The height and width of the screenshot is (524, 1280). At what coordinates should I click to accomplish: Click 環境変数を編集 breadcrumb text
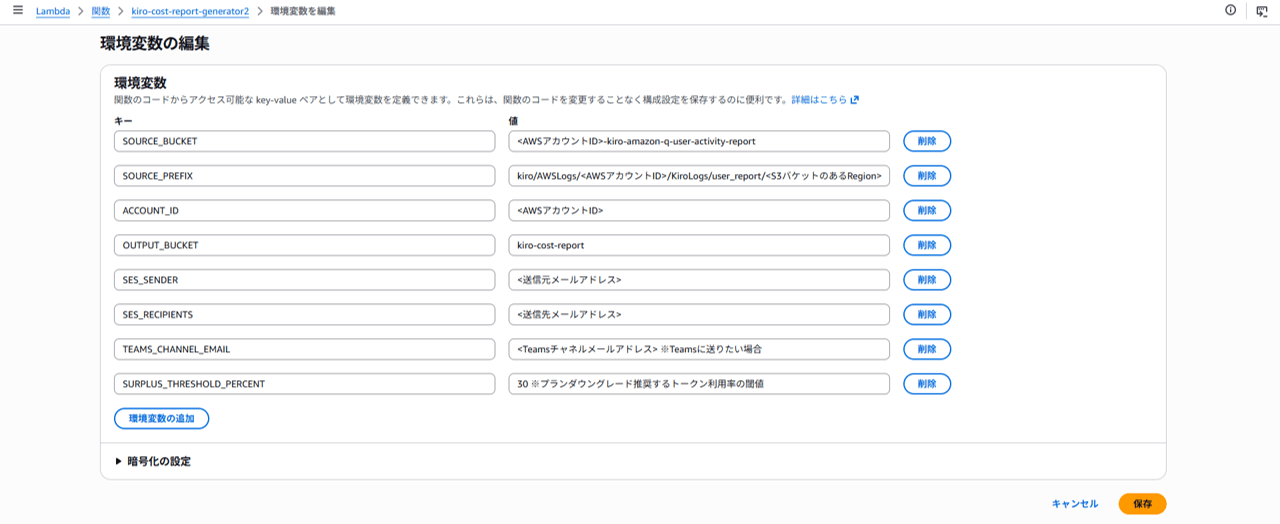coord(303,11)
